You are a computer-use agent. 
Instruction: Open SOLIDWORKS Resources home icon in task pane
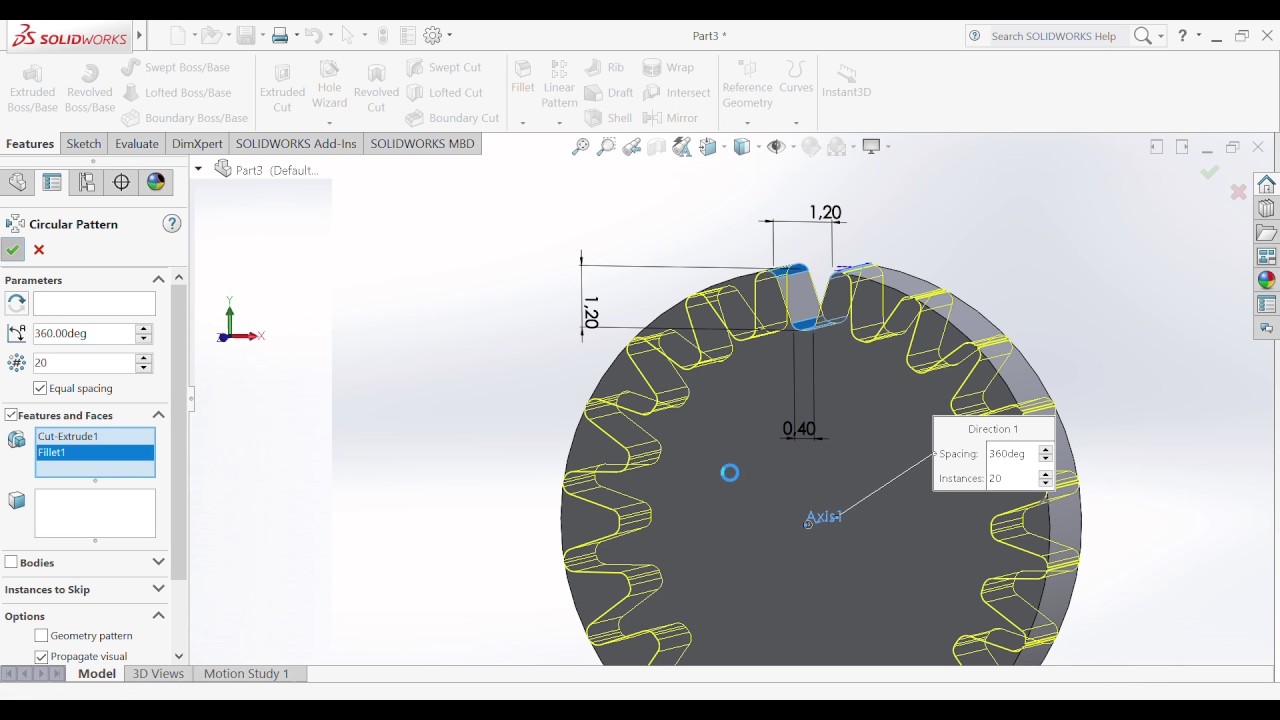click(1267, 185)
